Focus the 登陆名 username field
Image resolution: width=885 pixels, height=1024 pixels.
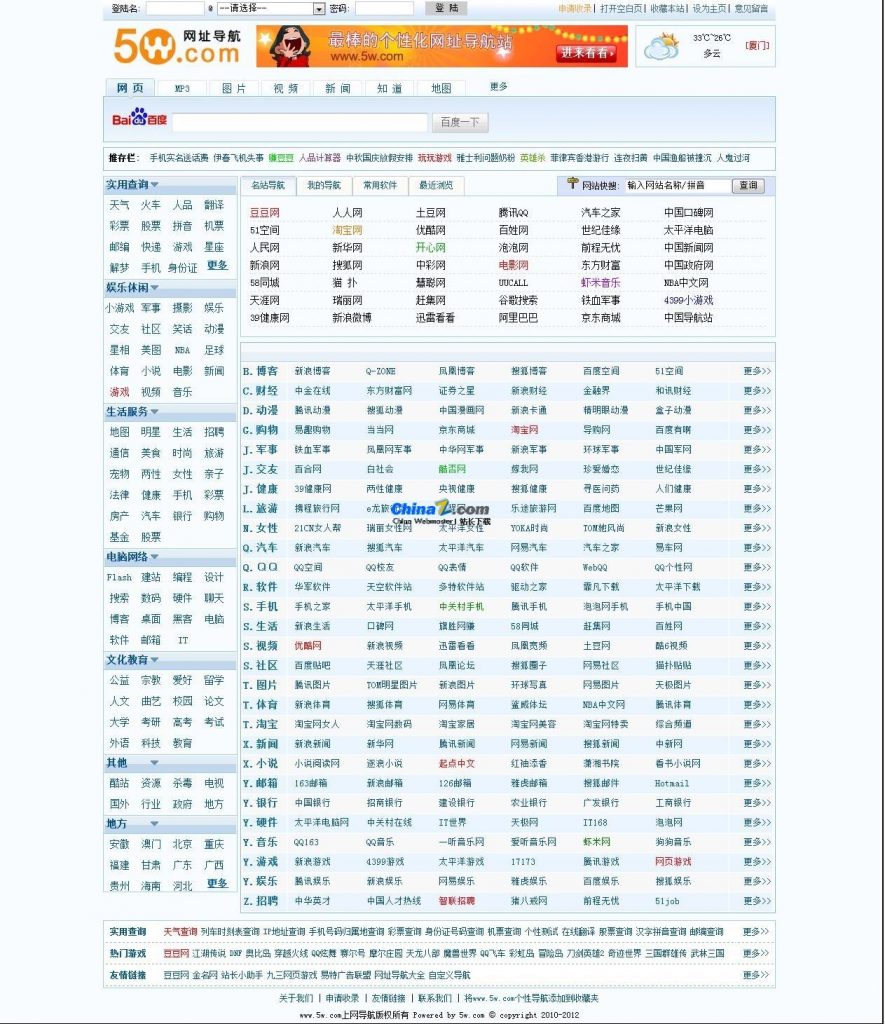175,8
